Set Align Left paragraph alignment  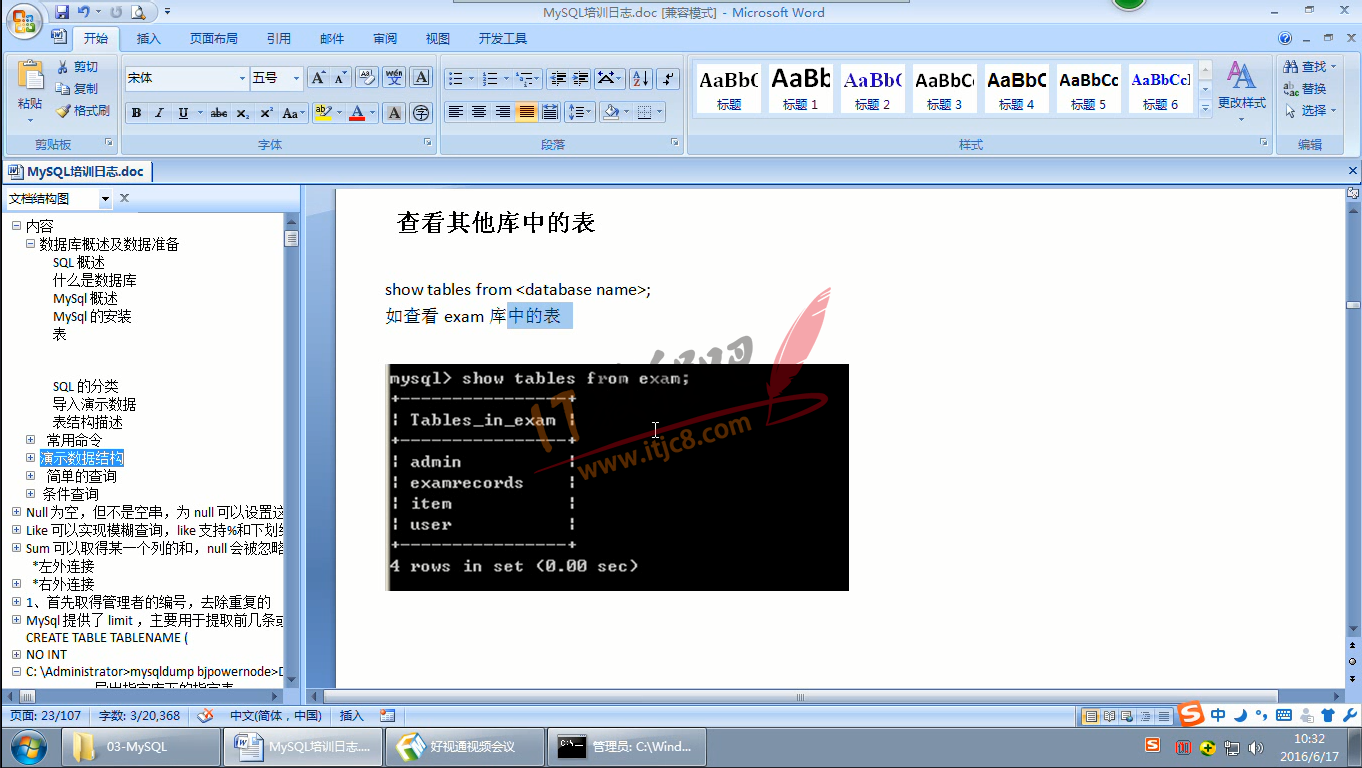pos(456,112)
